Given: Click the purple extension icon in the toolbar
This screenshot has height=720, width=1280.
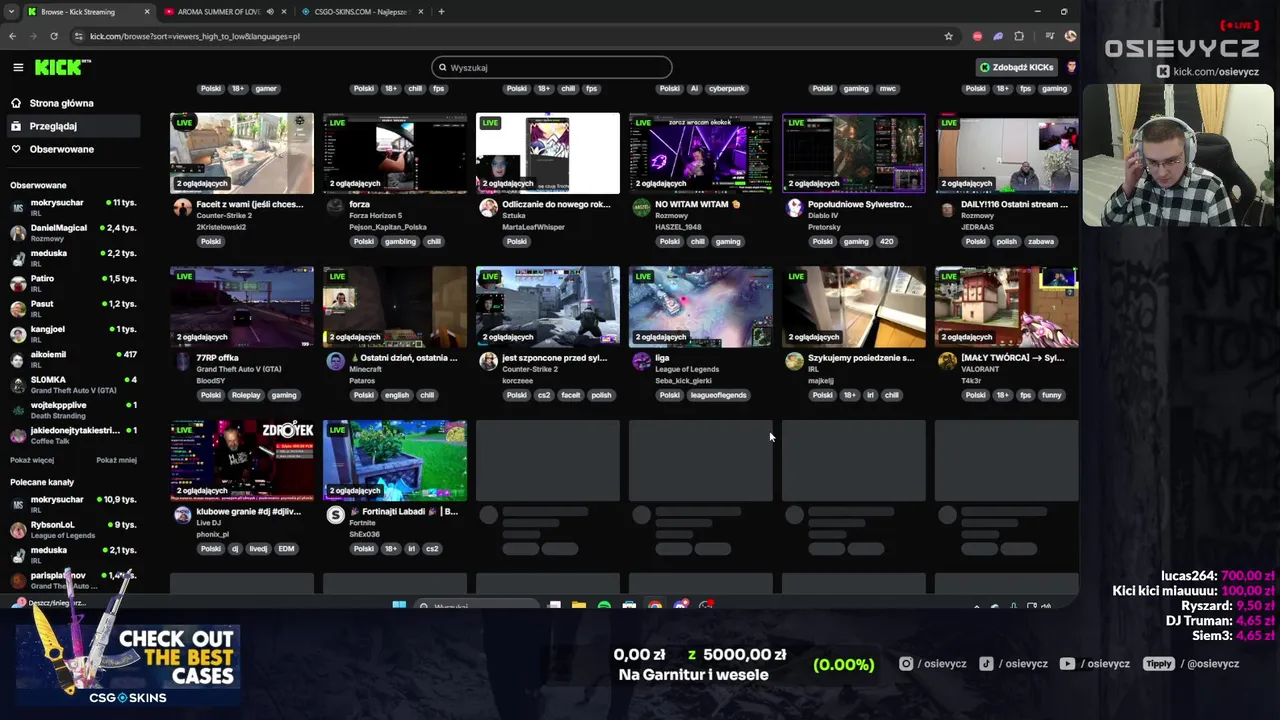Looking at the screenshot, I should coord(998,36).
